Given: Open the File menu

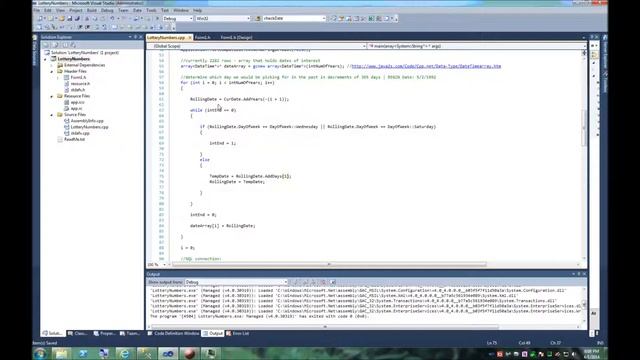Looking at the screenshot, I should coord(37,10).
